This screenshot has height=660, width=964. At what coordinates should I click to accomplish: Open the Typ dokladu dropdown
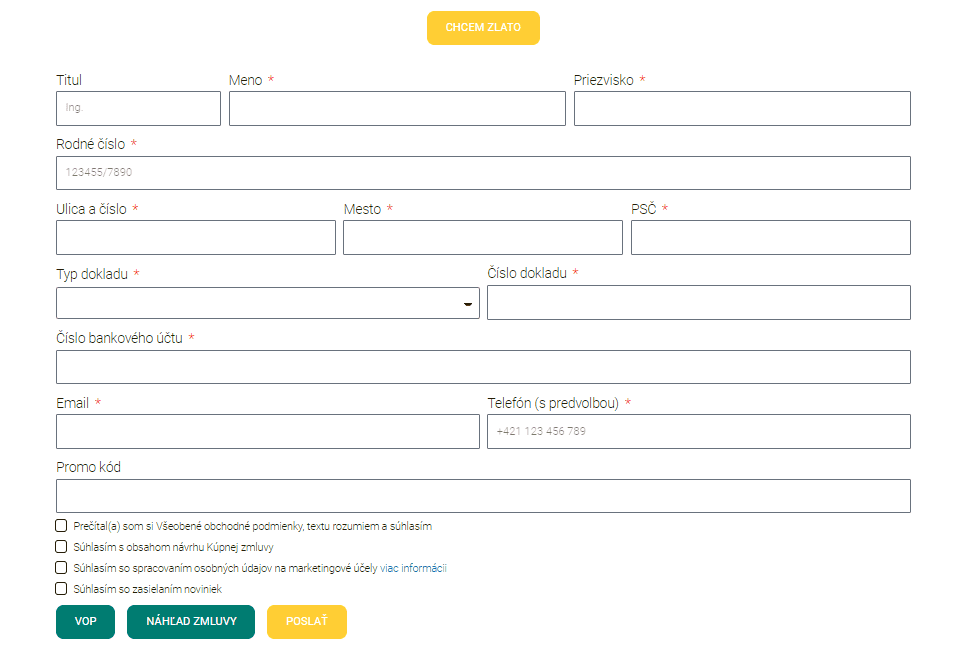[x=268, y=302]
